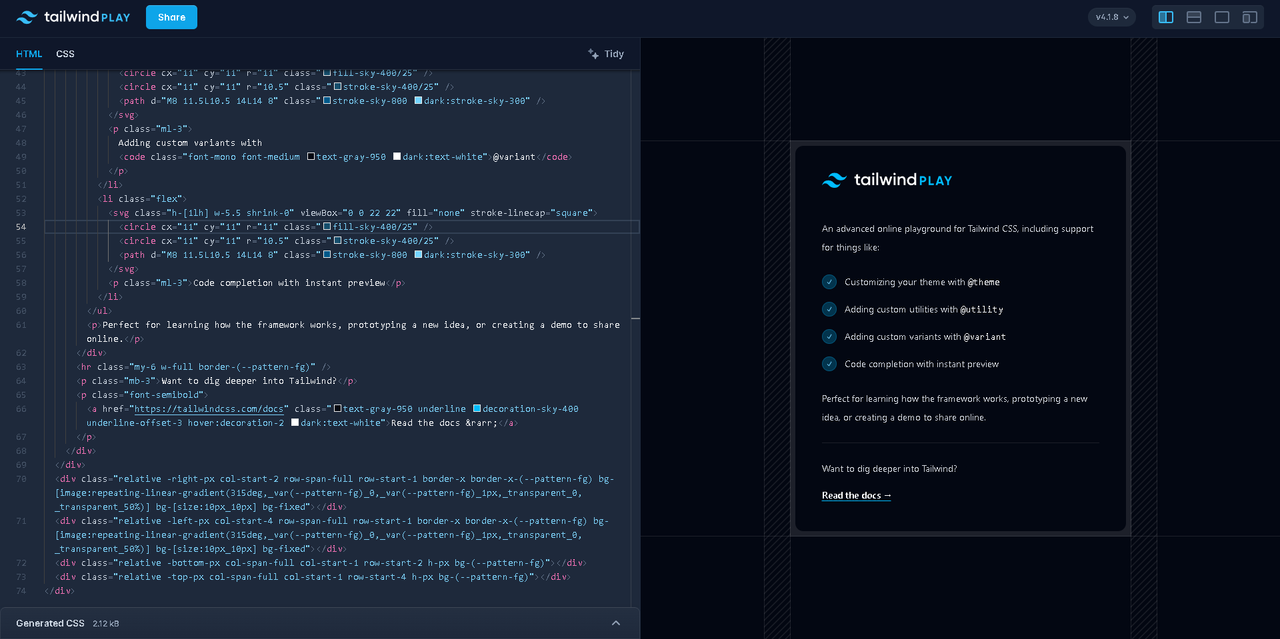Switch to vertical split layout
The width and height of the screenshot is (1280, 639).
[1166, 17]
